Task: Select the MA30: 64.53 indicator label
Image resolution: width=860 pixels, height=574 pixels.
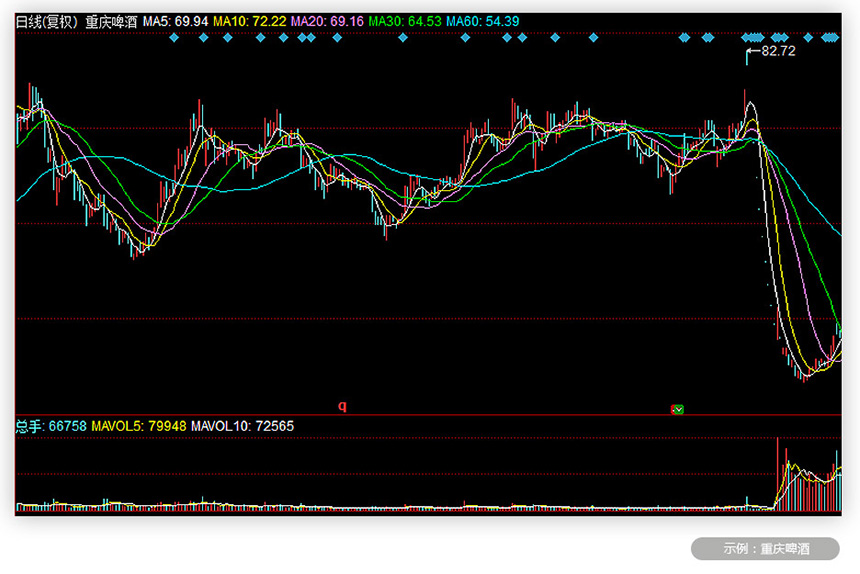Action: point(405,21)
